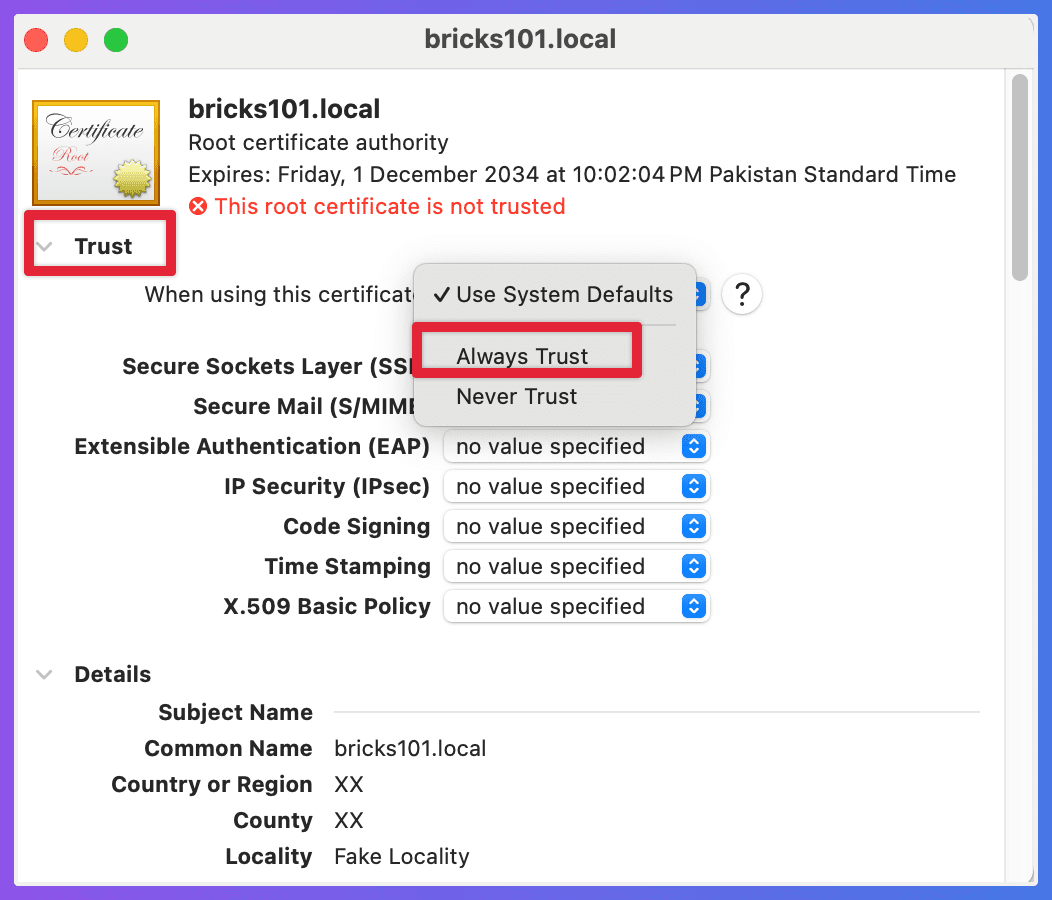The image size is (1052, 900).
Task: Select Always Trust from the menu
Action: [x=522, y=356]
